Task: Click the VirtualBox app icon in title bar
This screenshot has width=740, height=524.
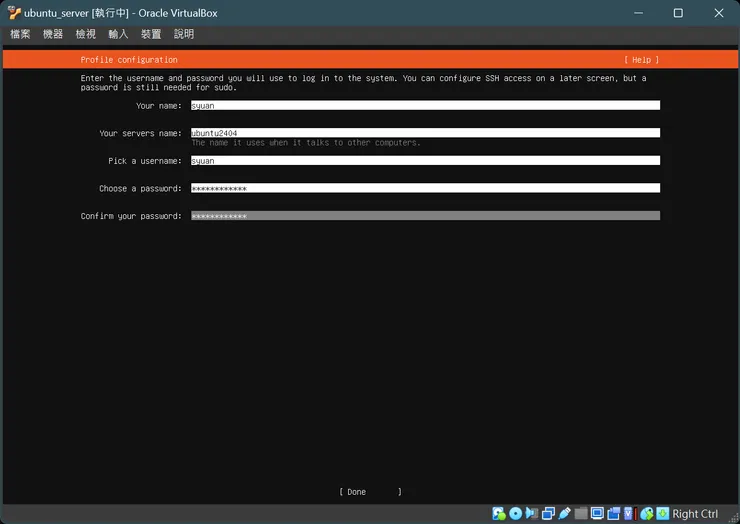Action: [x=14, y=13]
